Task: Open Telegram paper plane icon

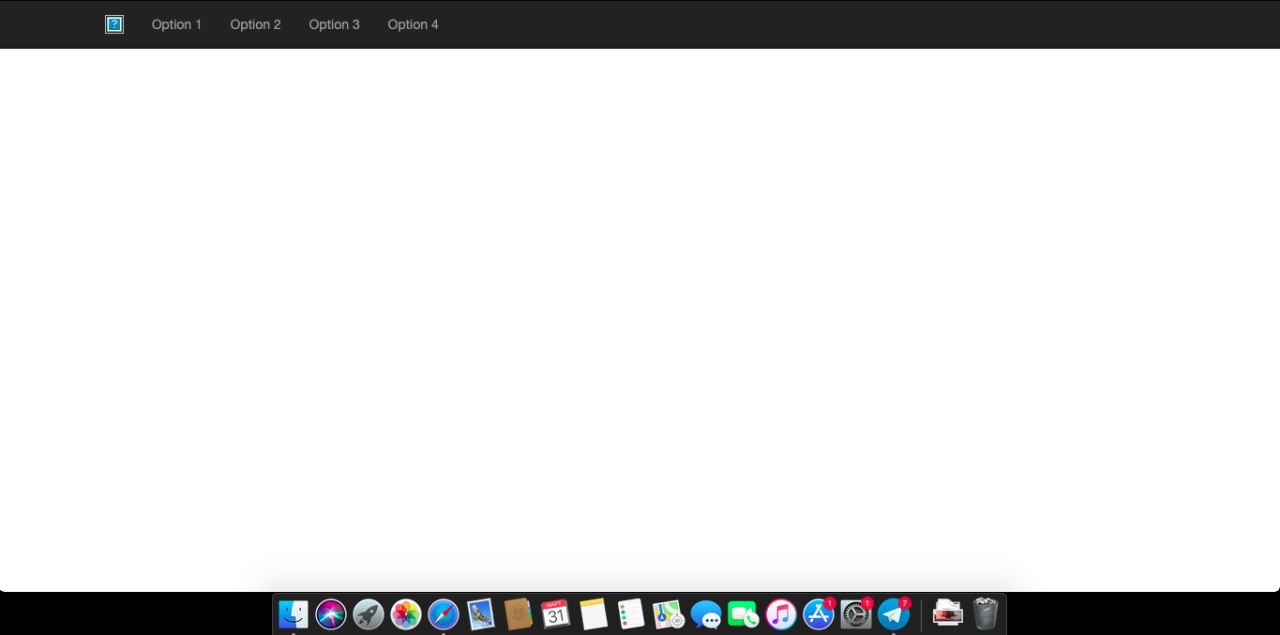Action: (x=894, y=614)
